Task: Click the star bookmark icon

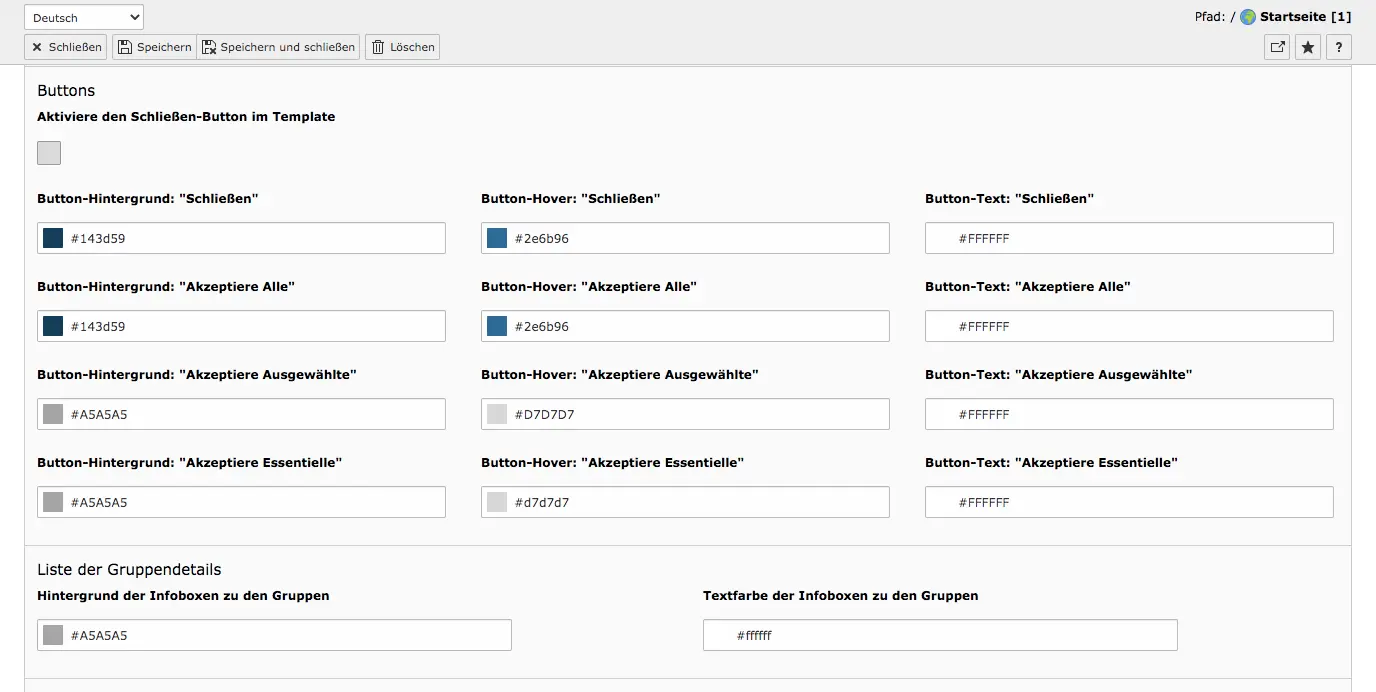Action: click(1308, 47)
